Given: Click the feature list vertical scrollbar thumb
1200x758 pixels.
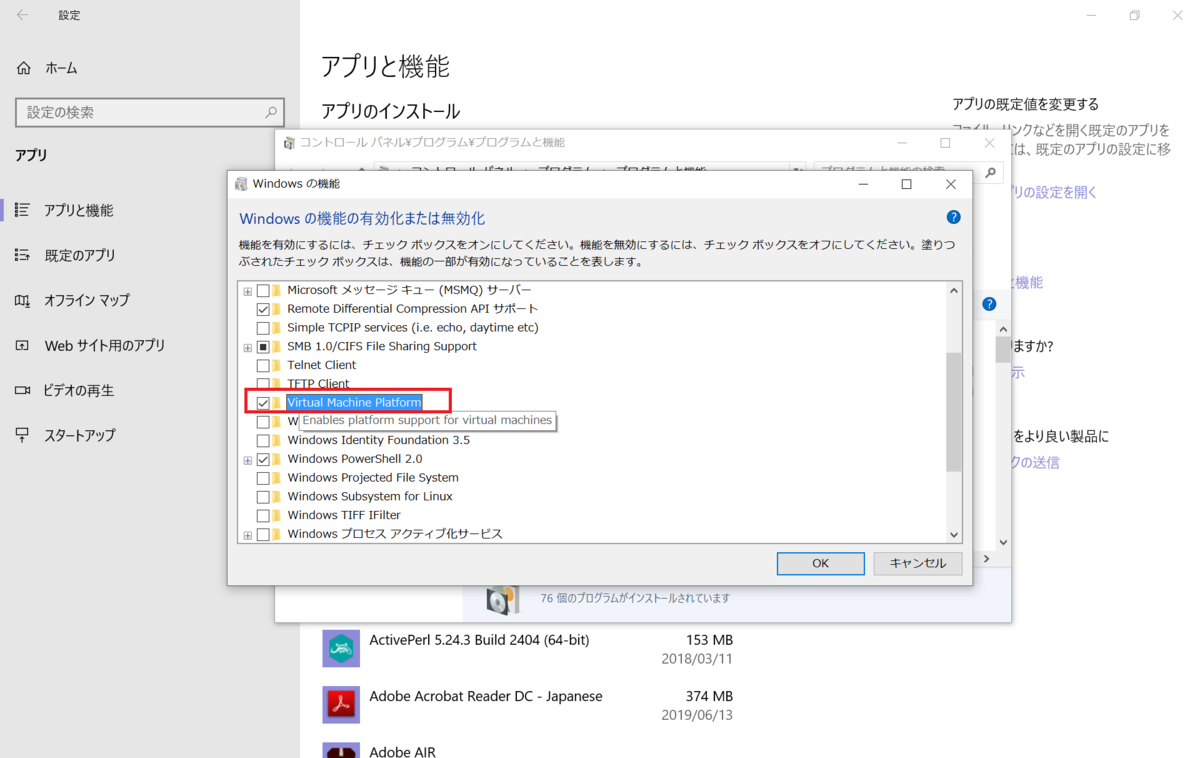Looking at the screenshot, I should point(953,411).
